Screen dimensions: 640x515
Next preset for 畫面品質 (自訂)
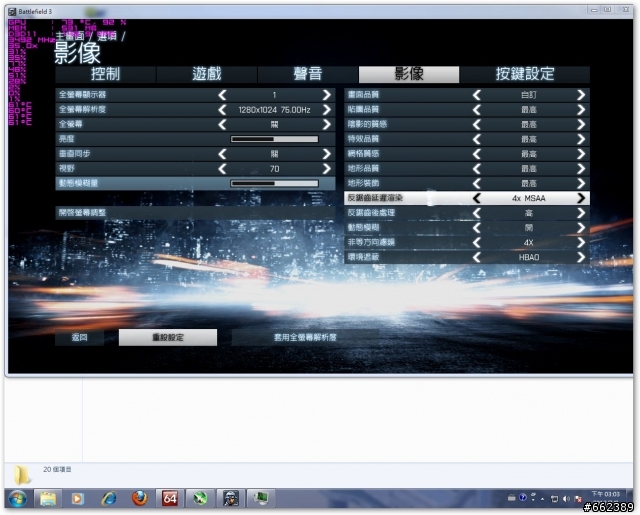pos(581,95)
